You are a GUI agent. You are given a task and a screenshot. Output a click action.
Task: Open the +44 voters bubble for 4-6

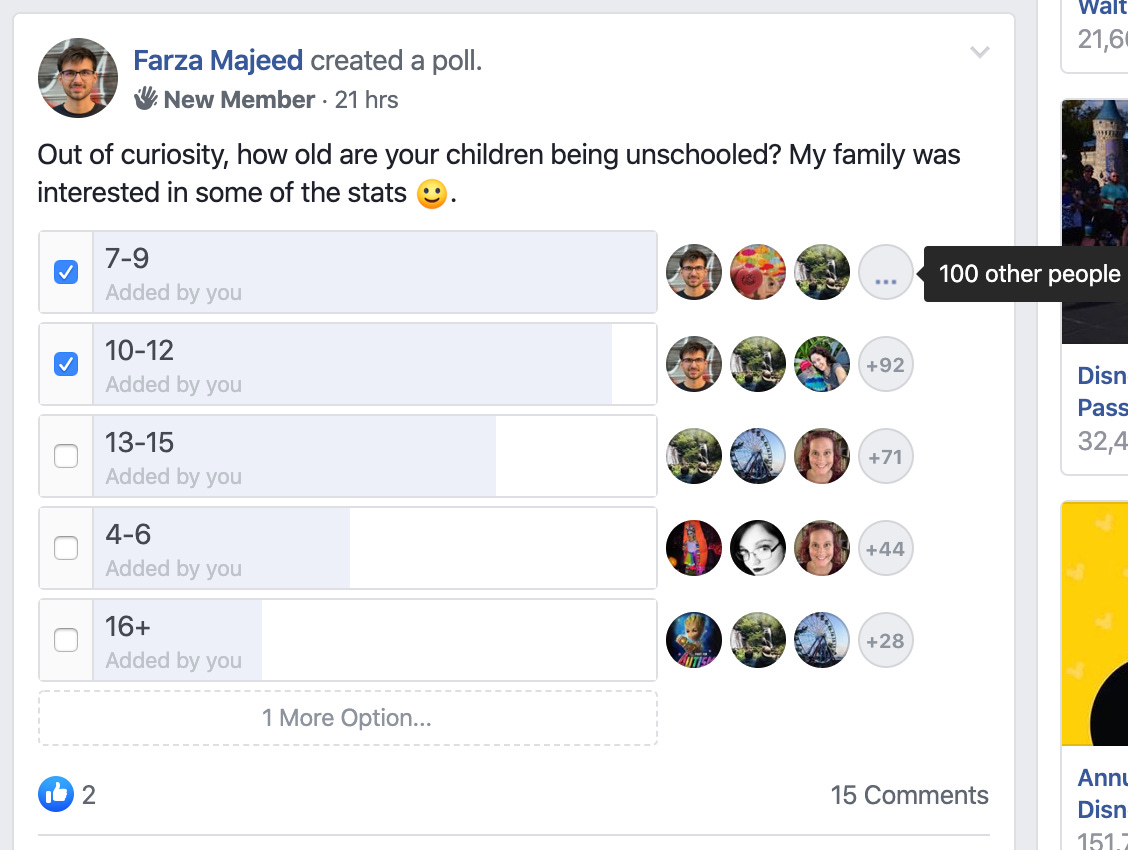(886, 549)
